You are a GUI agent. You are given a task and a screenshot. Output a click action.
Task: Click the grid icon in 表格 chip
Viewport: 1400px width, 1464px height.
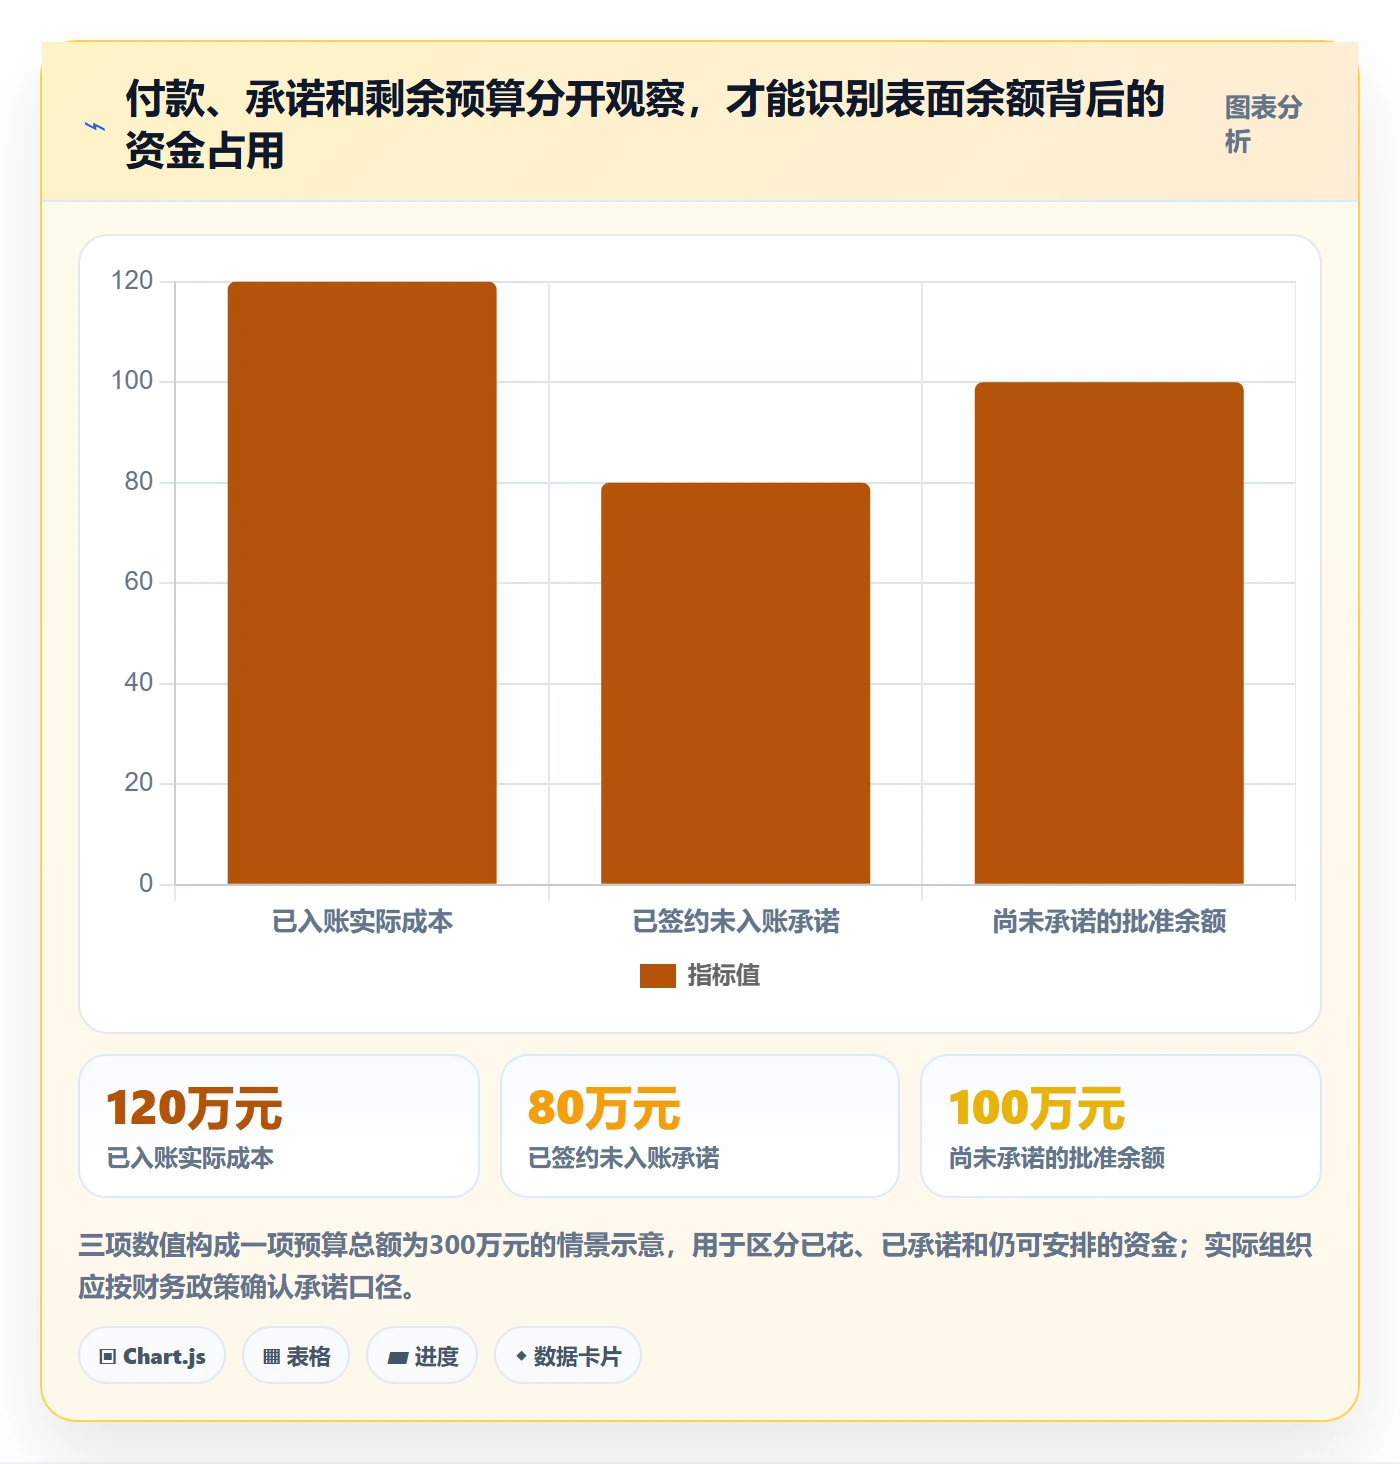(271, 1357)
